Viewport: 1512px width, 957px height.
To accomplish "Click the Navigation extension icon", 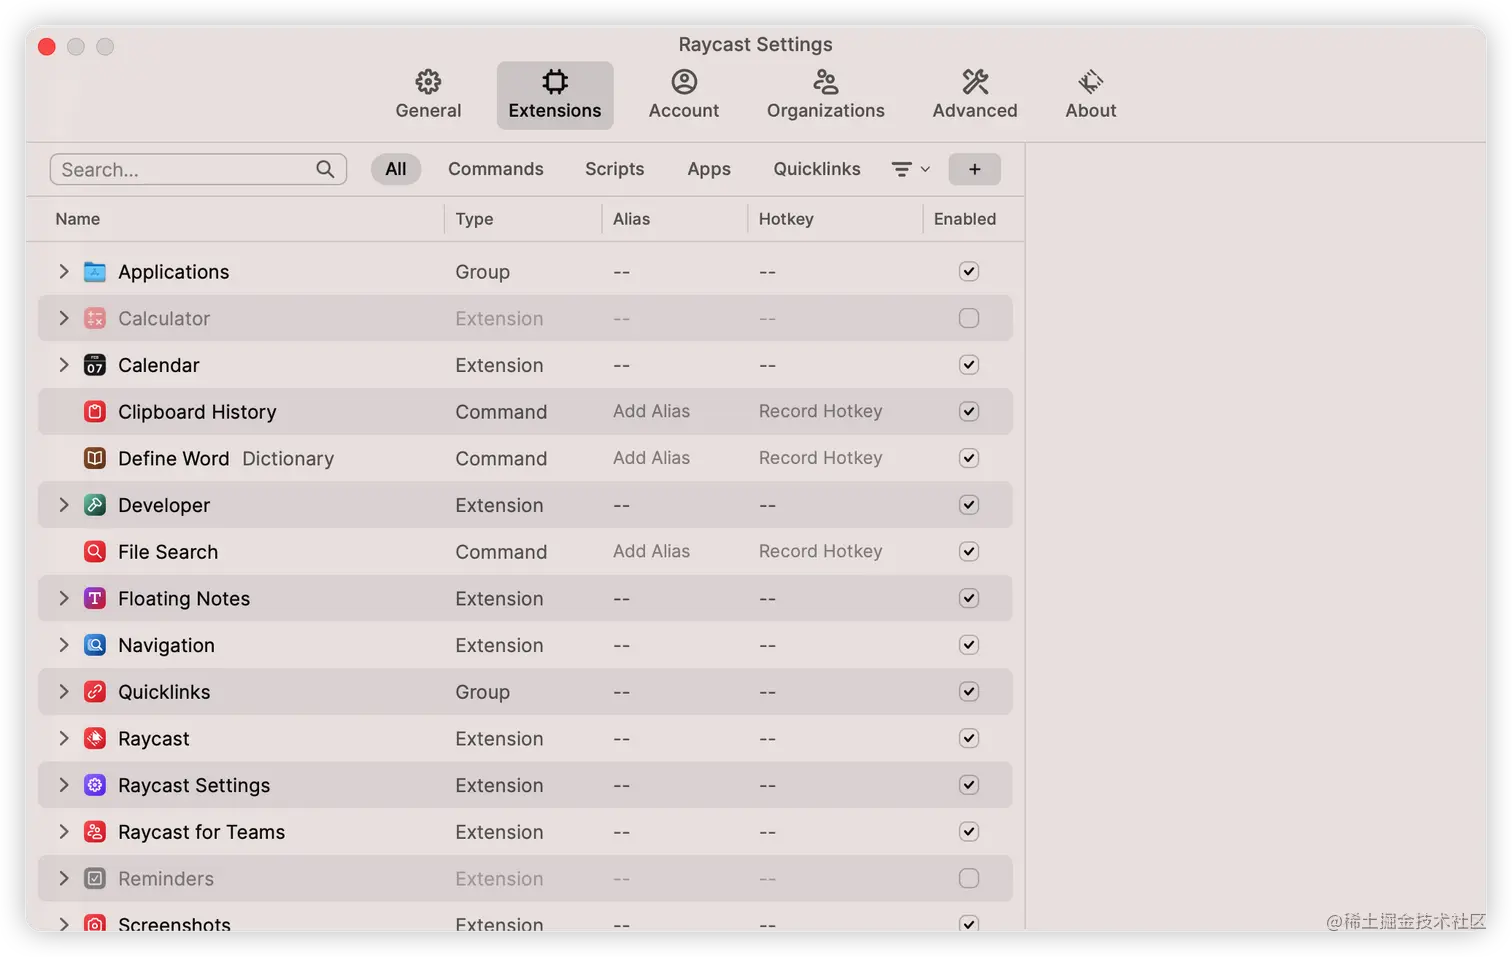I will (x=95, y=645).
